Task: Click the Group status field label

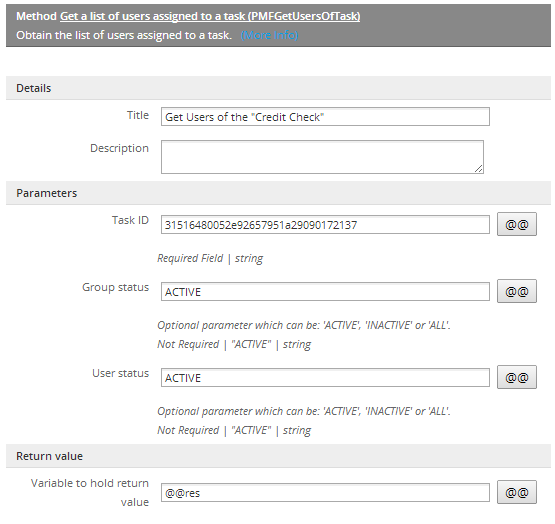Action: [115, 287]
